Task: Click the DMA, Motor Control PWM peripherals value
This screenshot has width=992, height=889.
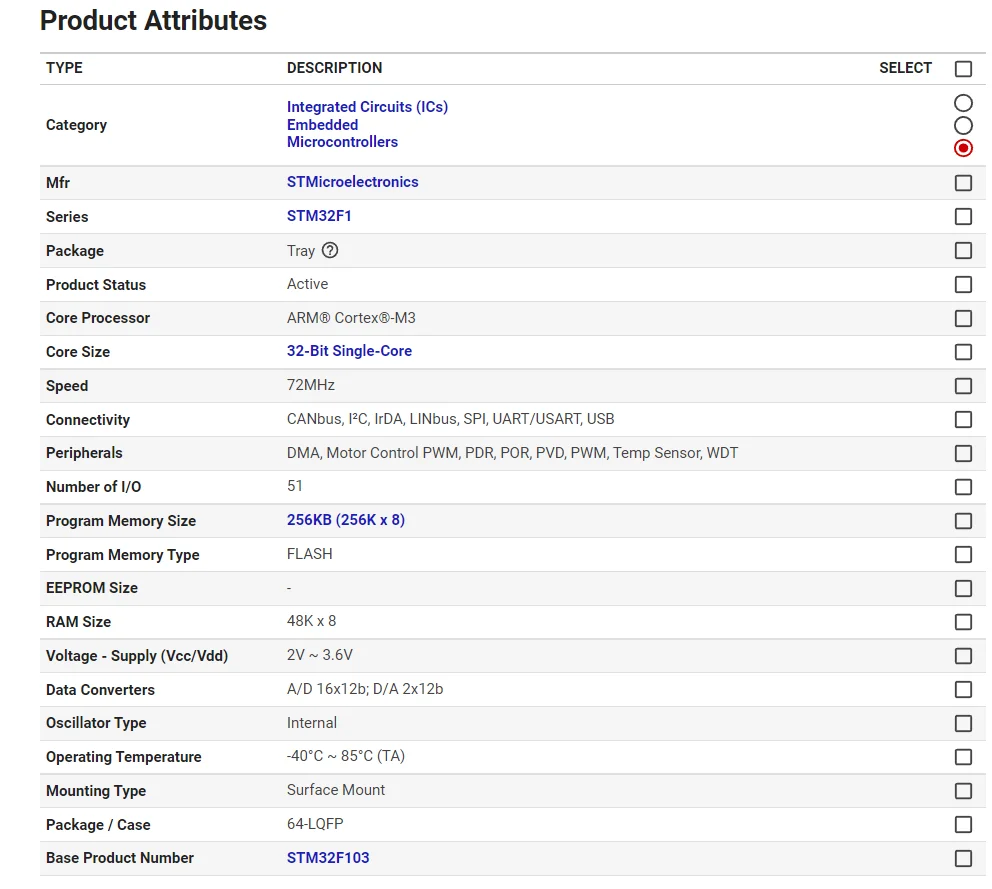Action: coord(512,452)
